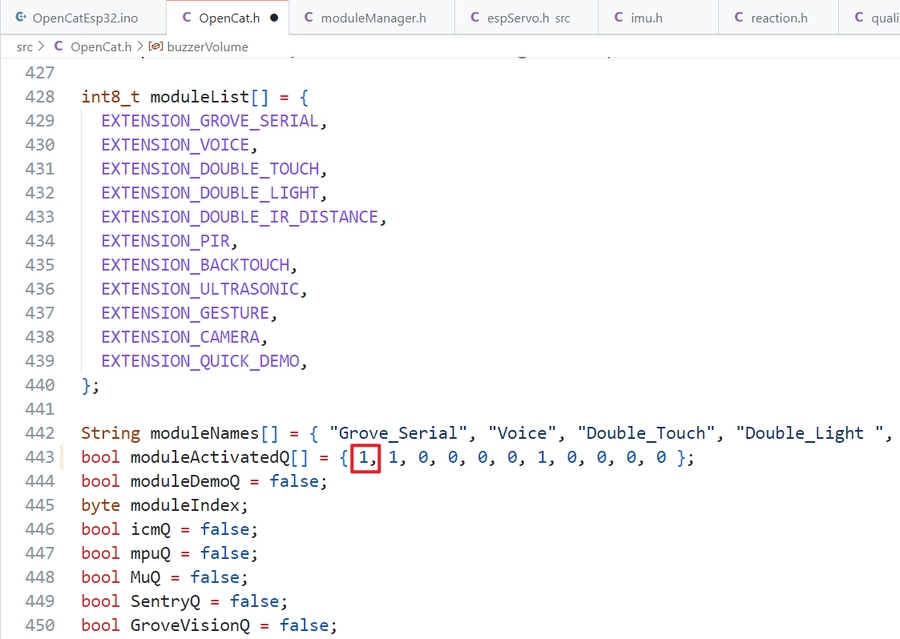Open the buzzerVolume breadcrumb symbol list
Image resolution: width=900 pixels, height=639 pixels.
207,47
